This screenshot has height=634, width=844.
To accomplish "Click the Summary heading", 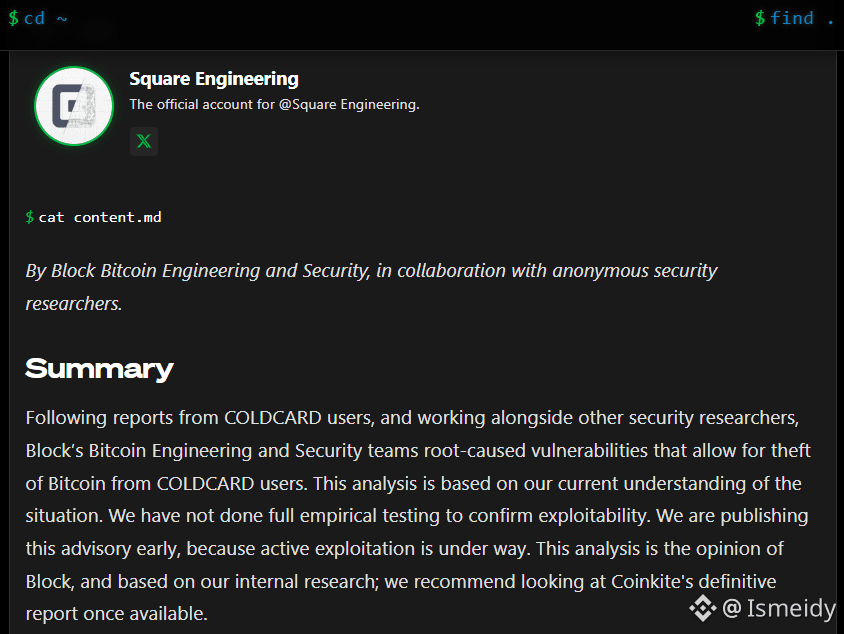I will [99, 369].
